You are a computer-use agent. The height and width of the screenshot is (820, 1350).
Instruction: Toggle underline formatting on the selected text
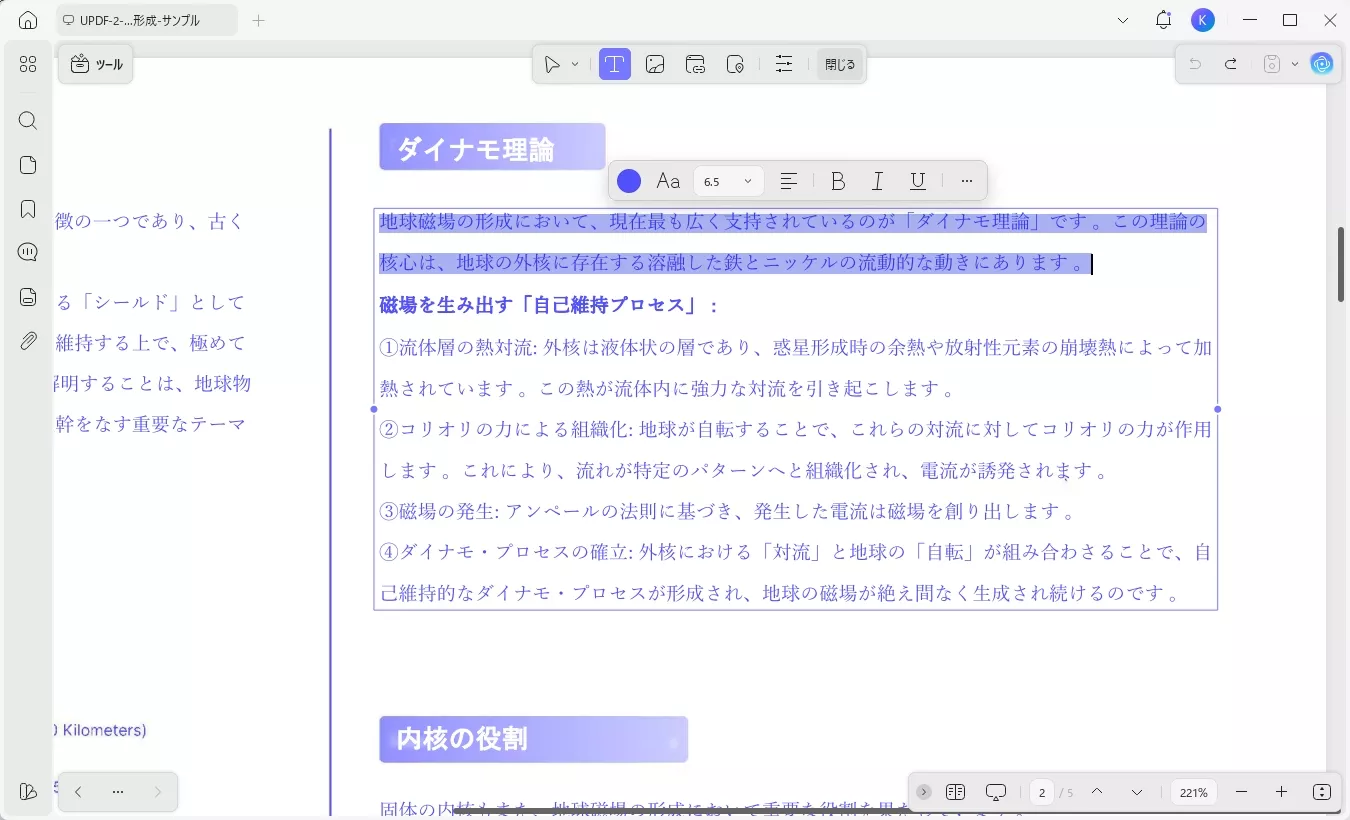(917, 181)
